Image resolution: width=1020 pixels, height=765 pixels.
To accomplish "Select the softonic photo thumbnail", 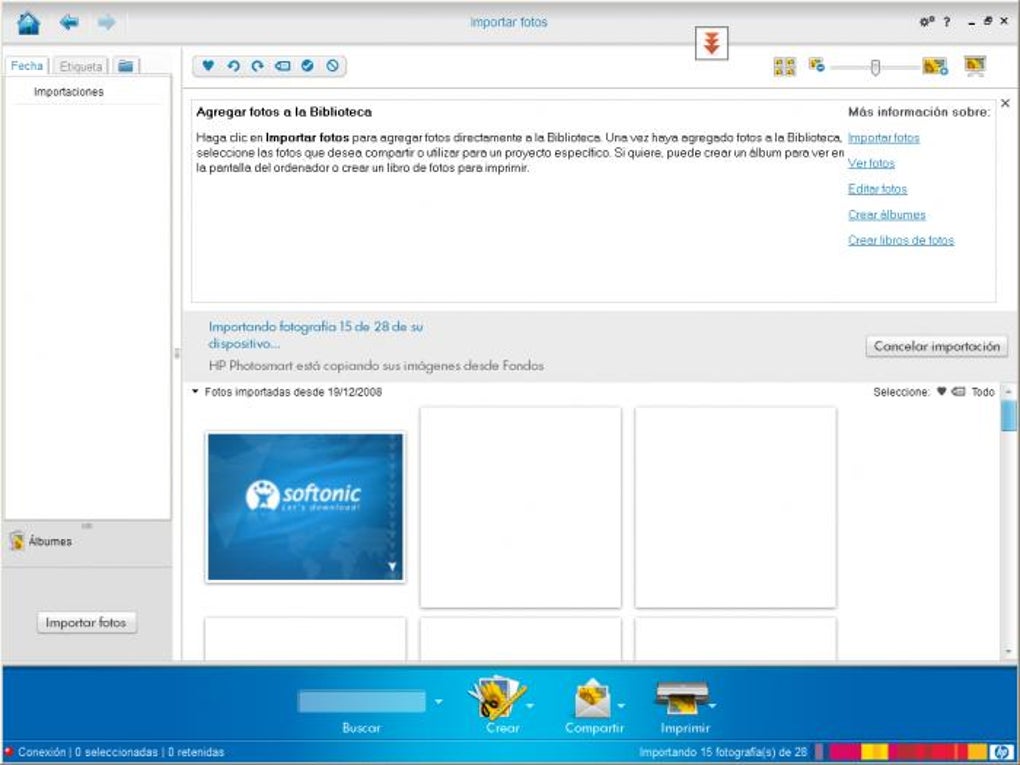I will click(x=305, y=507).
